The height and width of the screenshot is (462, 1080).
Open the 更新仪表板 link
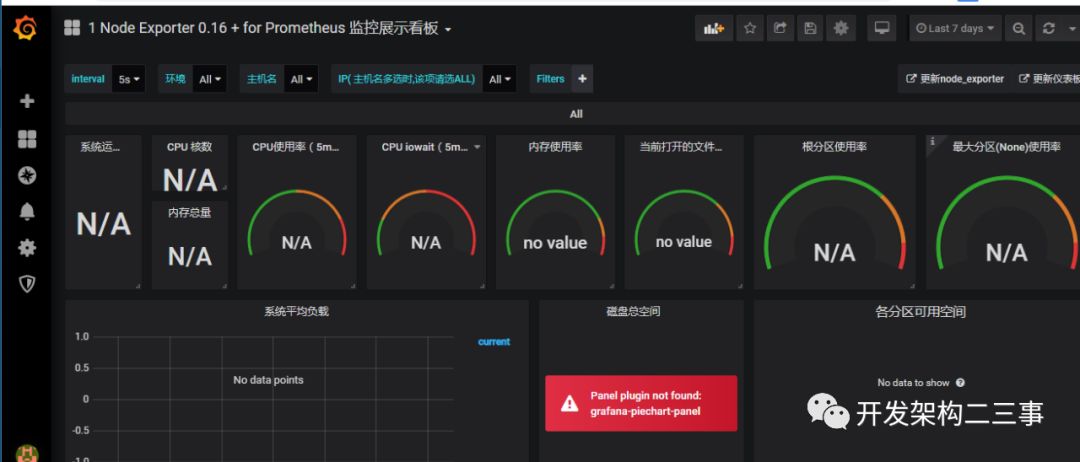(1048, 79)
